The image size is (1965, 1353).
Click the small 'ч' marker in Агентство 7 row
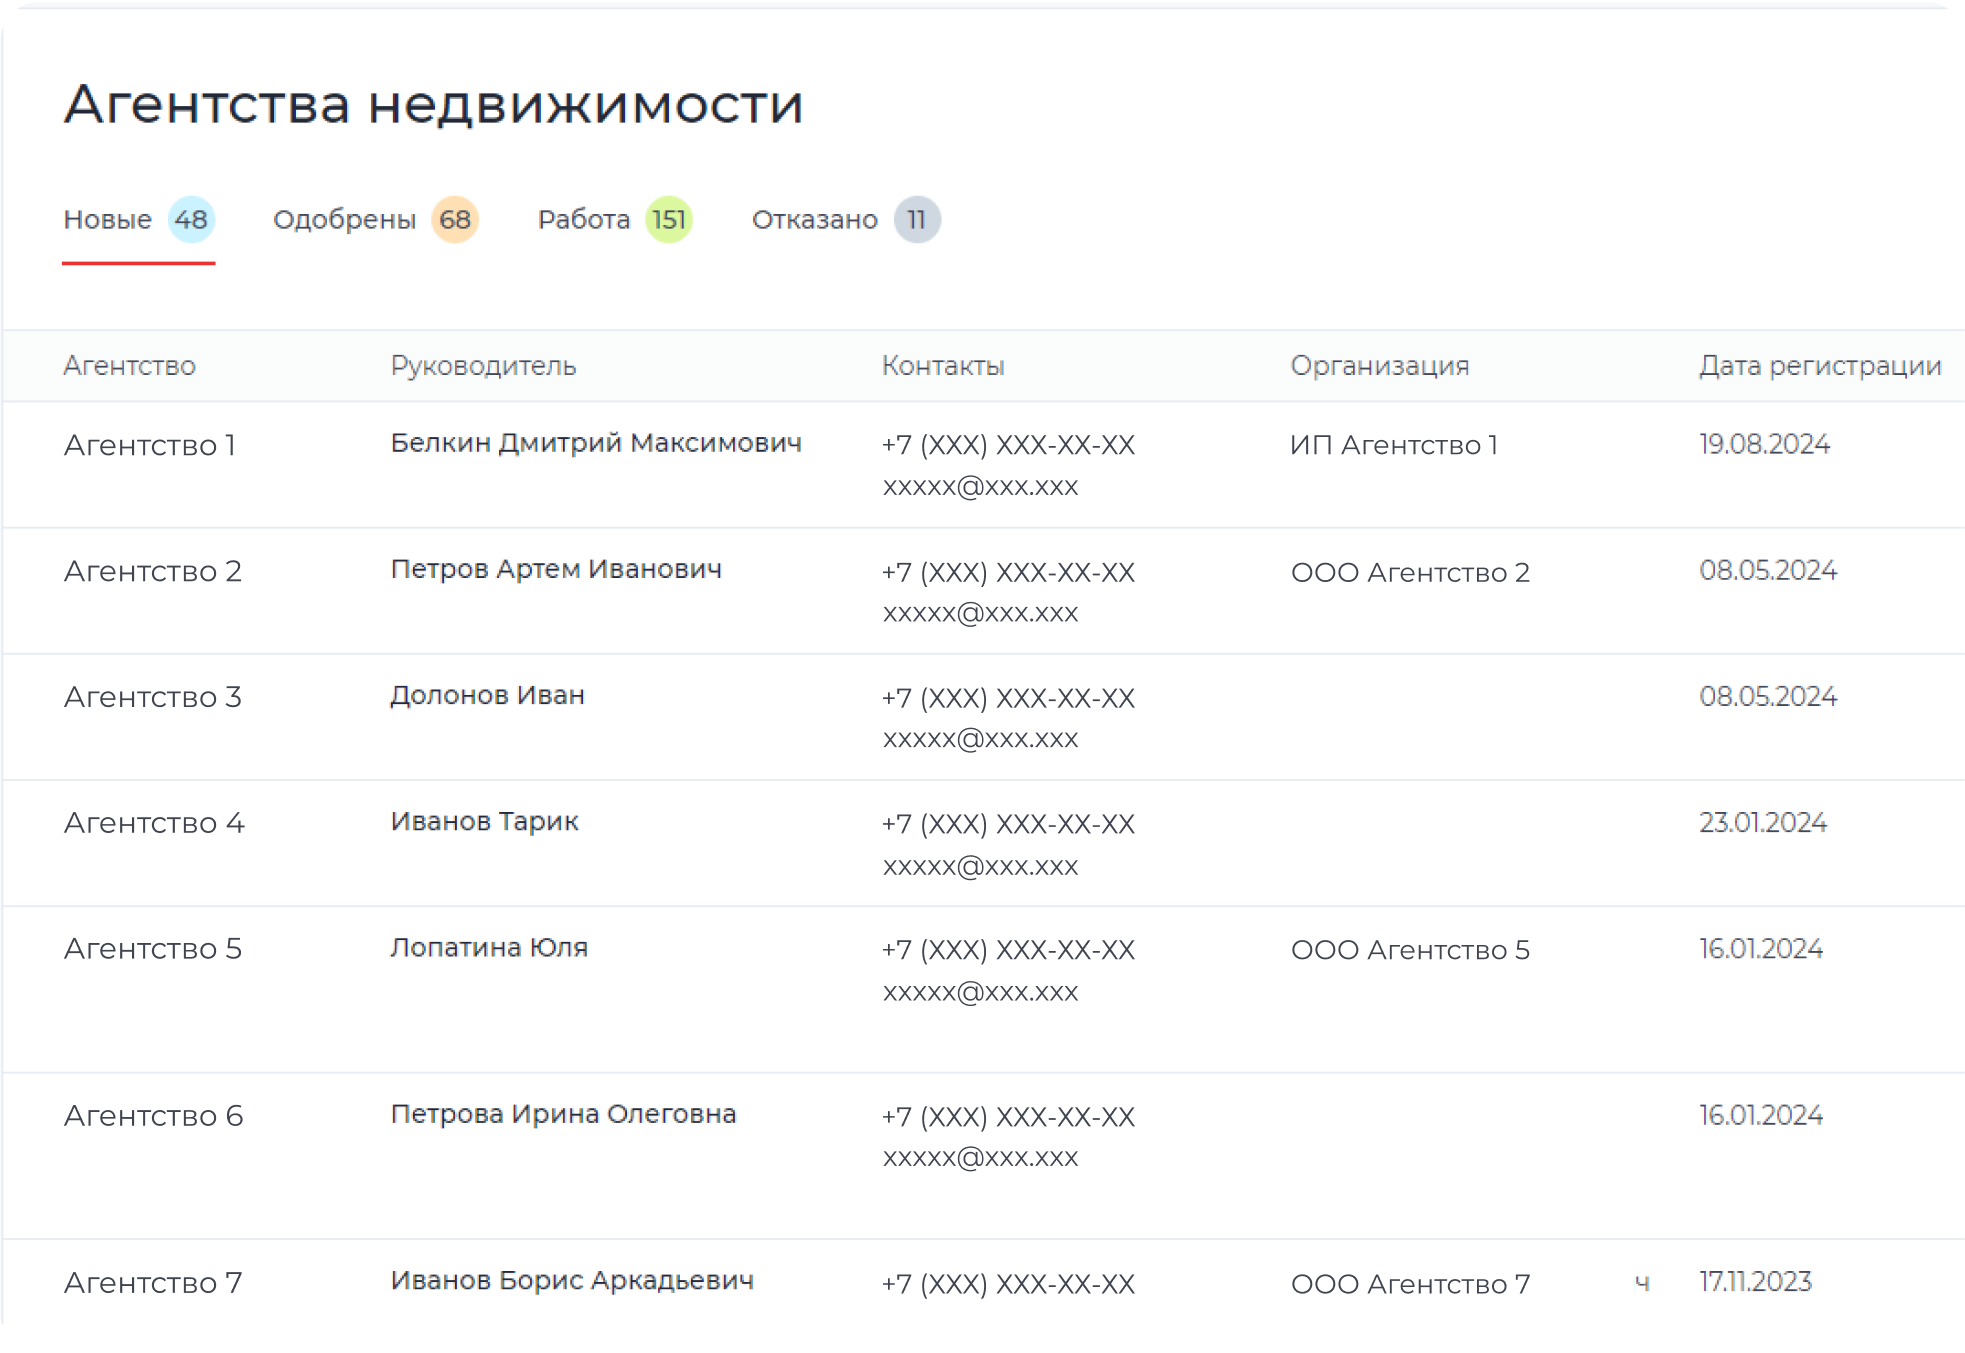click(x=1644, y=1280)
